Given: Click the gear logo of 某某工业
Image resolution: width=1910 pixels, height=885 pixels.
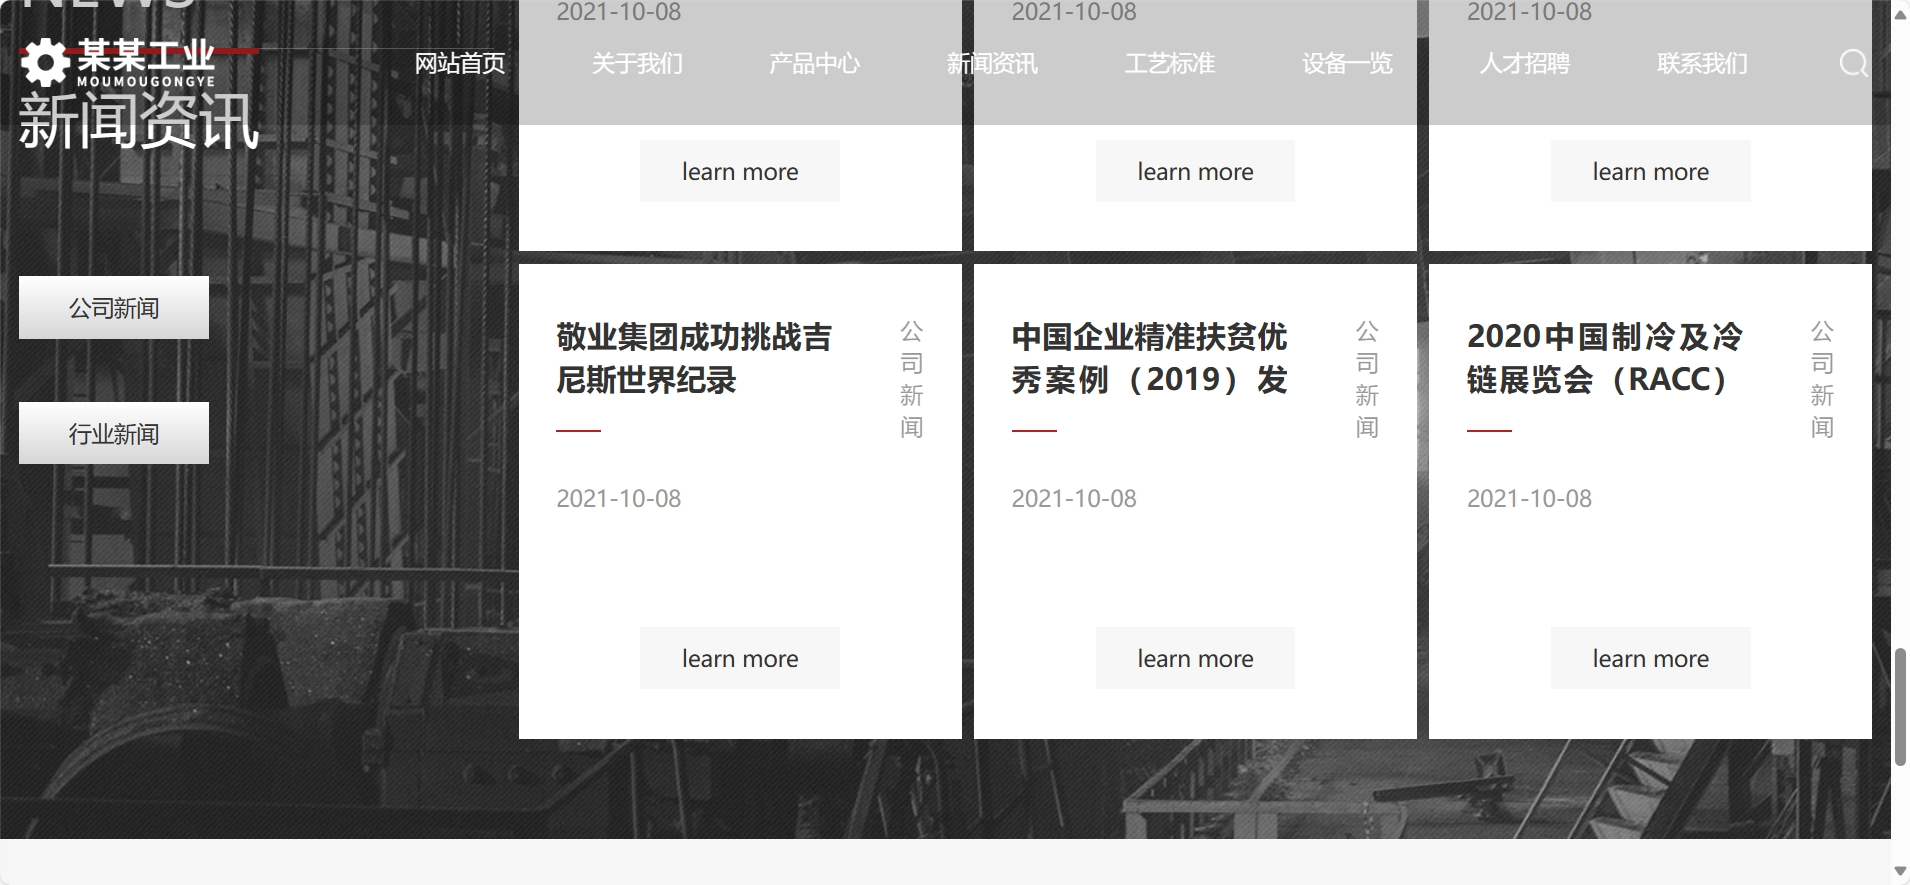Looking at the screenshot, I should (44, 63).
